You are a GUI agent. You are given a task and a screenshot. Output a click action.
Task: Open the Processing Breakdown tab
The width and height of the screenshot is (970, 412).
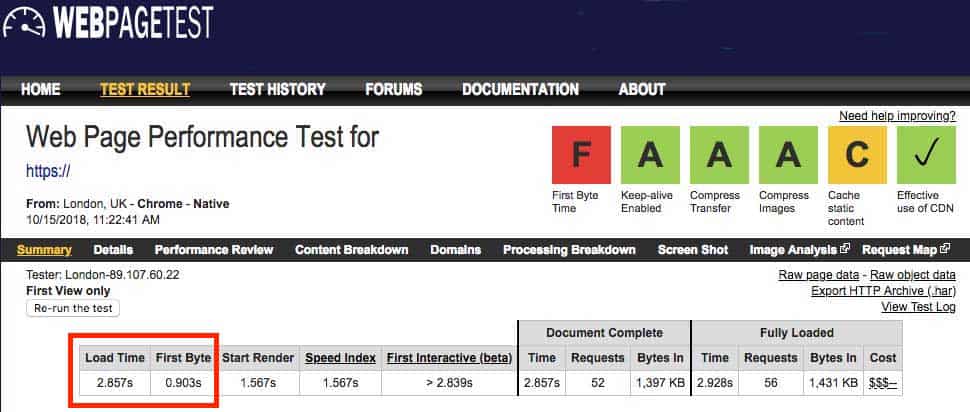point(569,250)
